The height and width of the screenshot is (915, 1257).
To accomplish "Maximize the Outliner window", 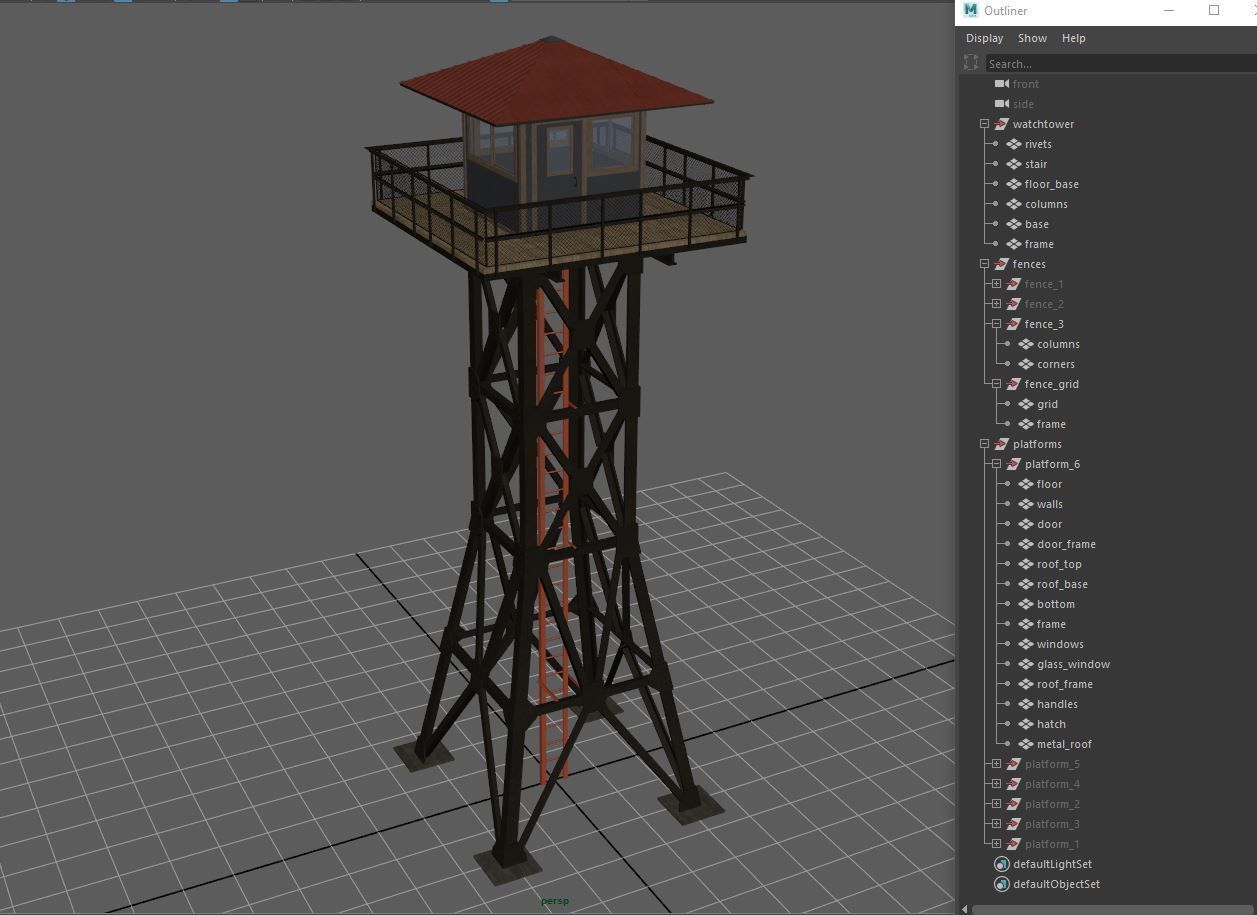I will click(x=1214, y=10).
